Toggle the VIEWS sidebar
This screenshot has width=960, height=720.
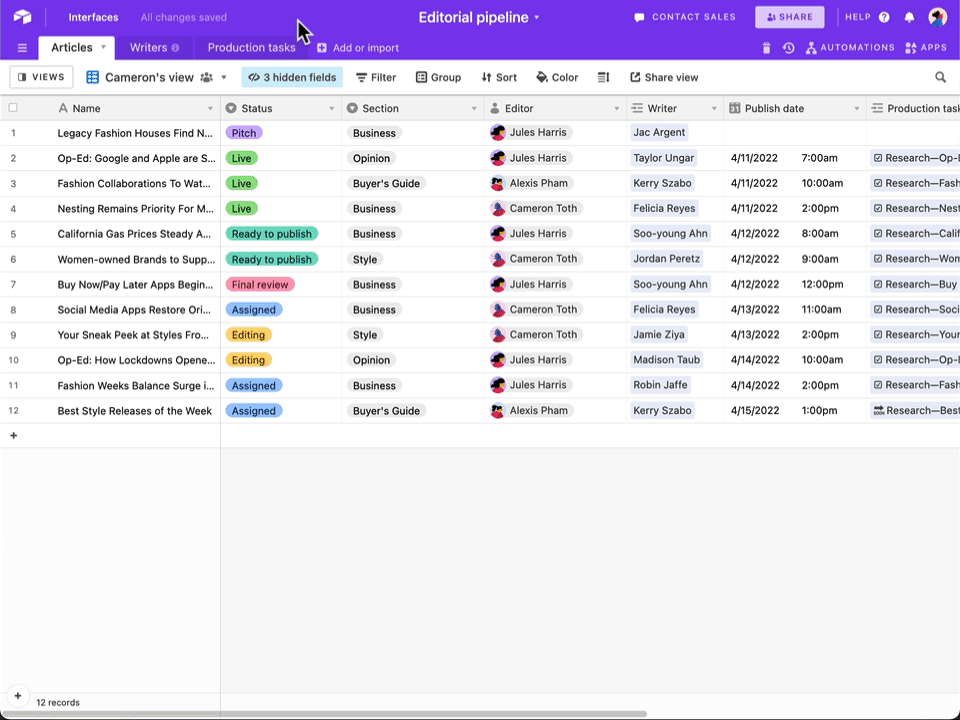point(41,77)
